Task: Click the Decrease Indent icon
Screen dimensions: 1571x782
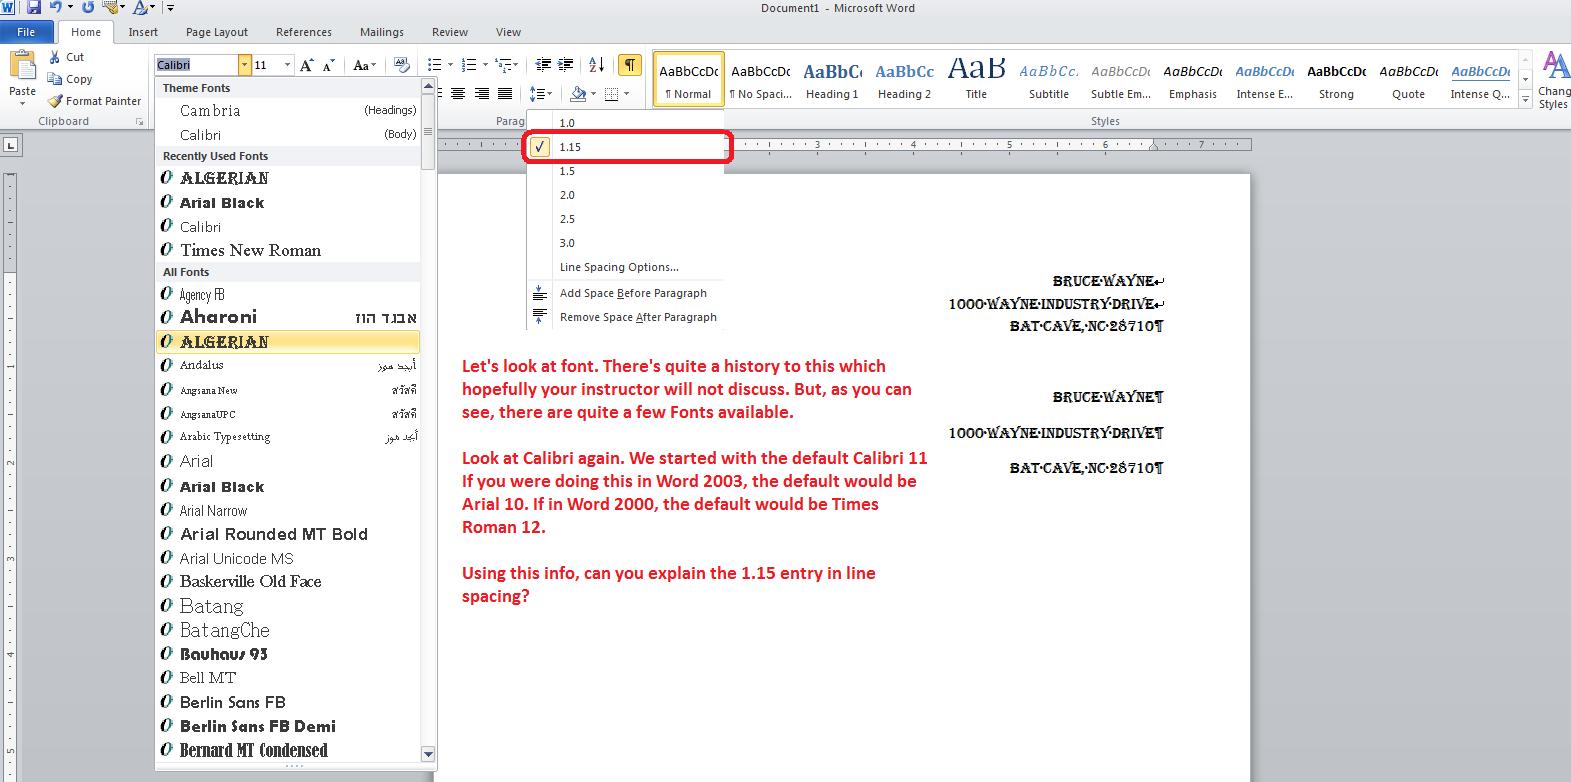Action: pos(544,65)
